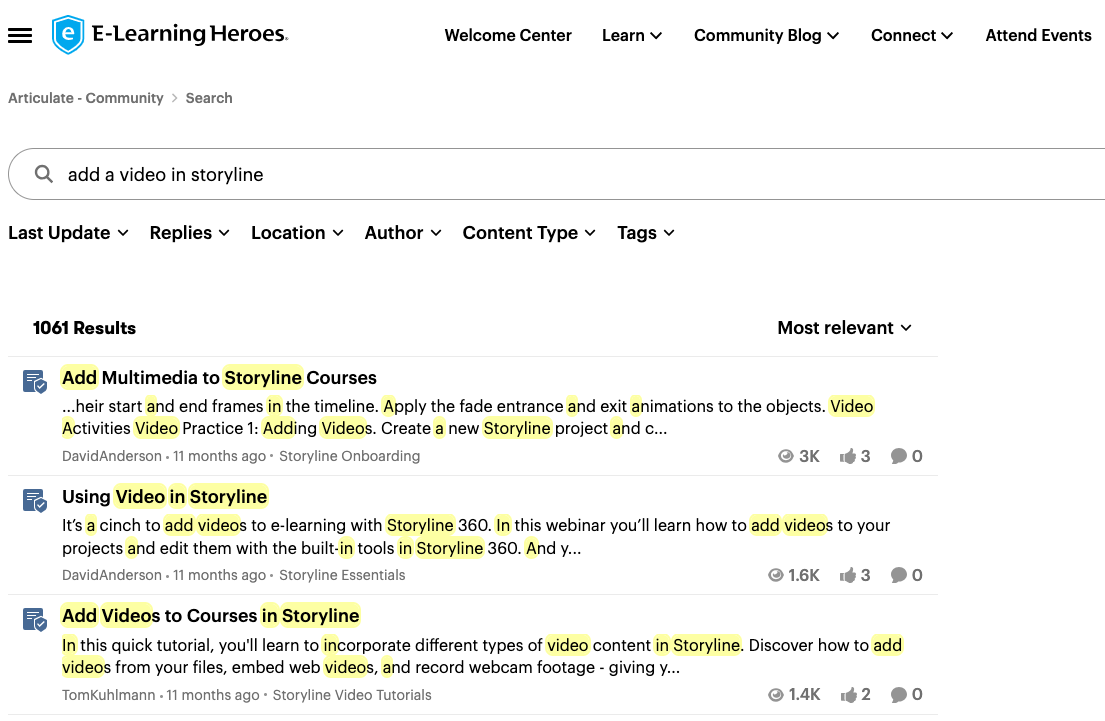Click the comments bubble icon on second result

pos(899,575)
